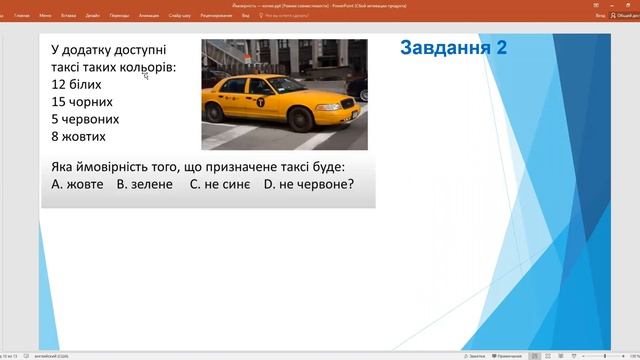This screenshot has height=360, width=640.
Task: Open the Вставка ribbon tab
Action: coord(68,16)
